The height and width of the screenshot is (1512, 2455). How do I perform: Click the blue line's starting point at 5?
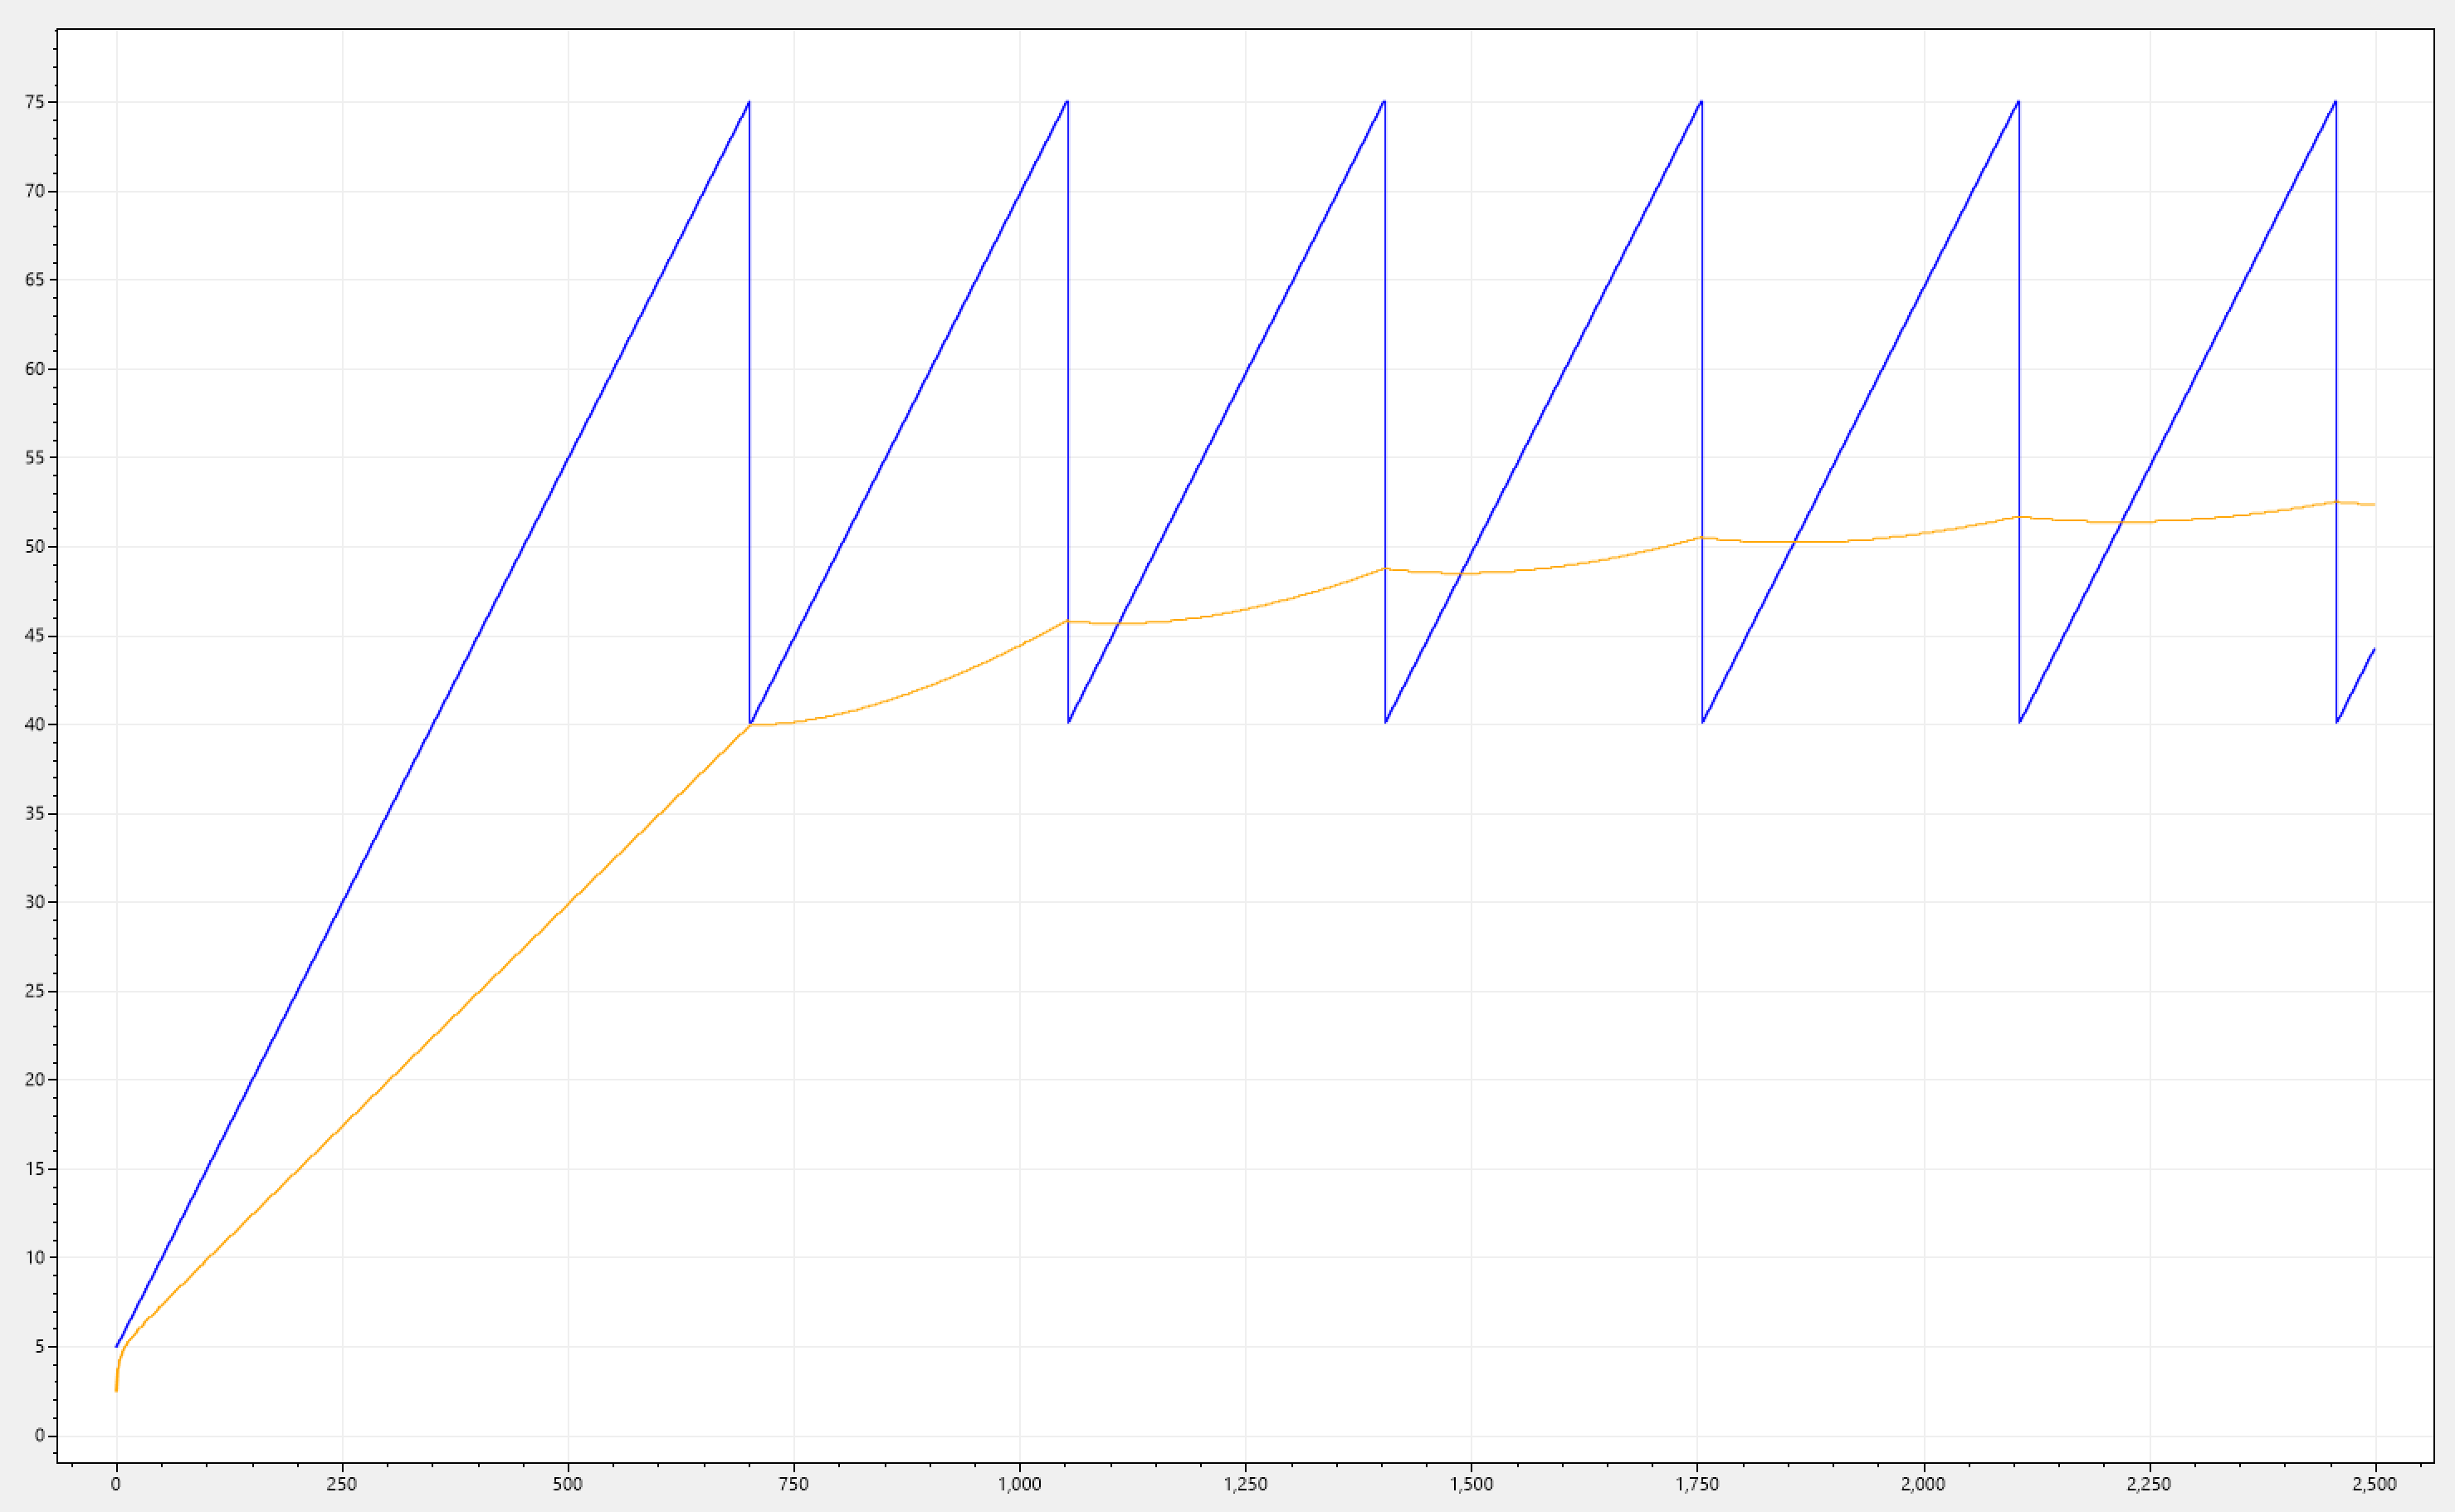(x=117, y=1345)
